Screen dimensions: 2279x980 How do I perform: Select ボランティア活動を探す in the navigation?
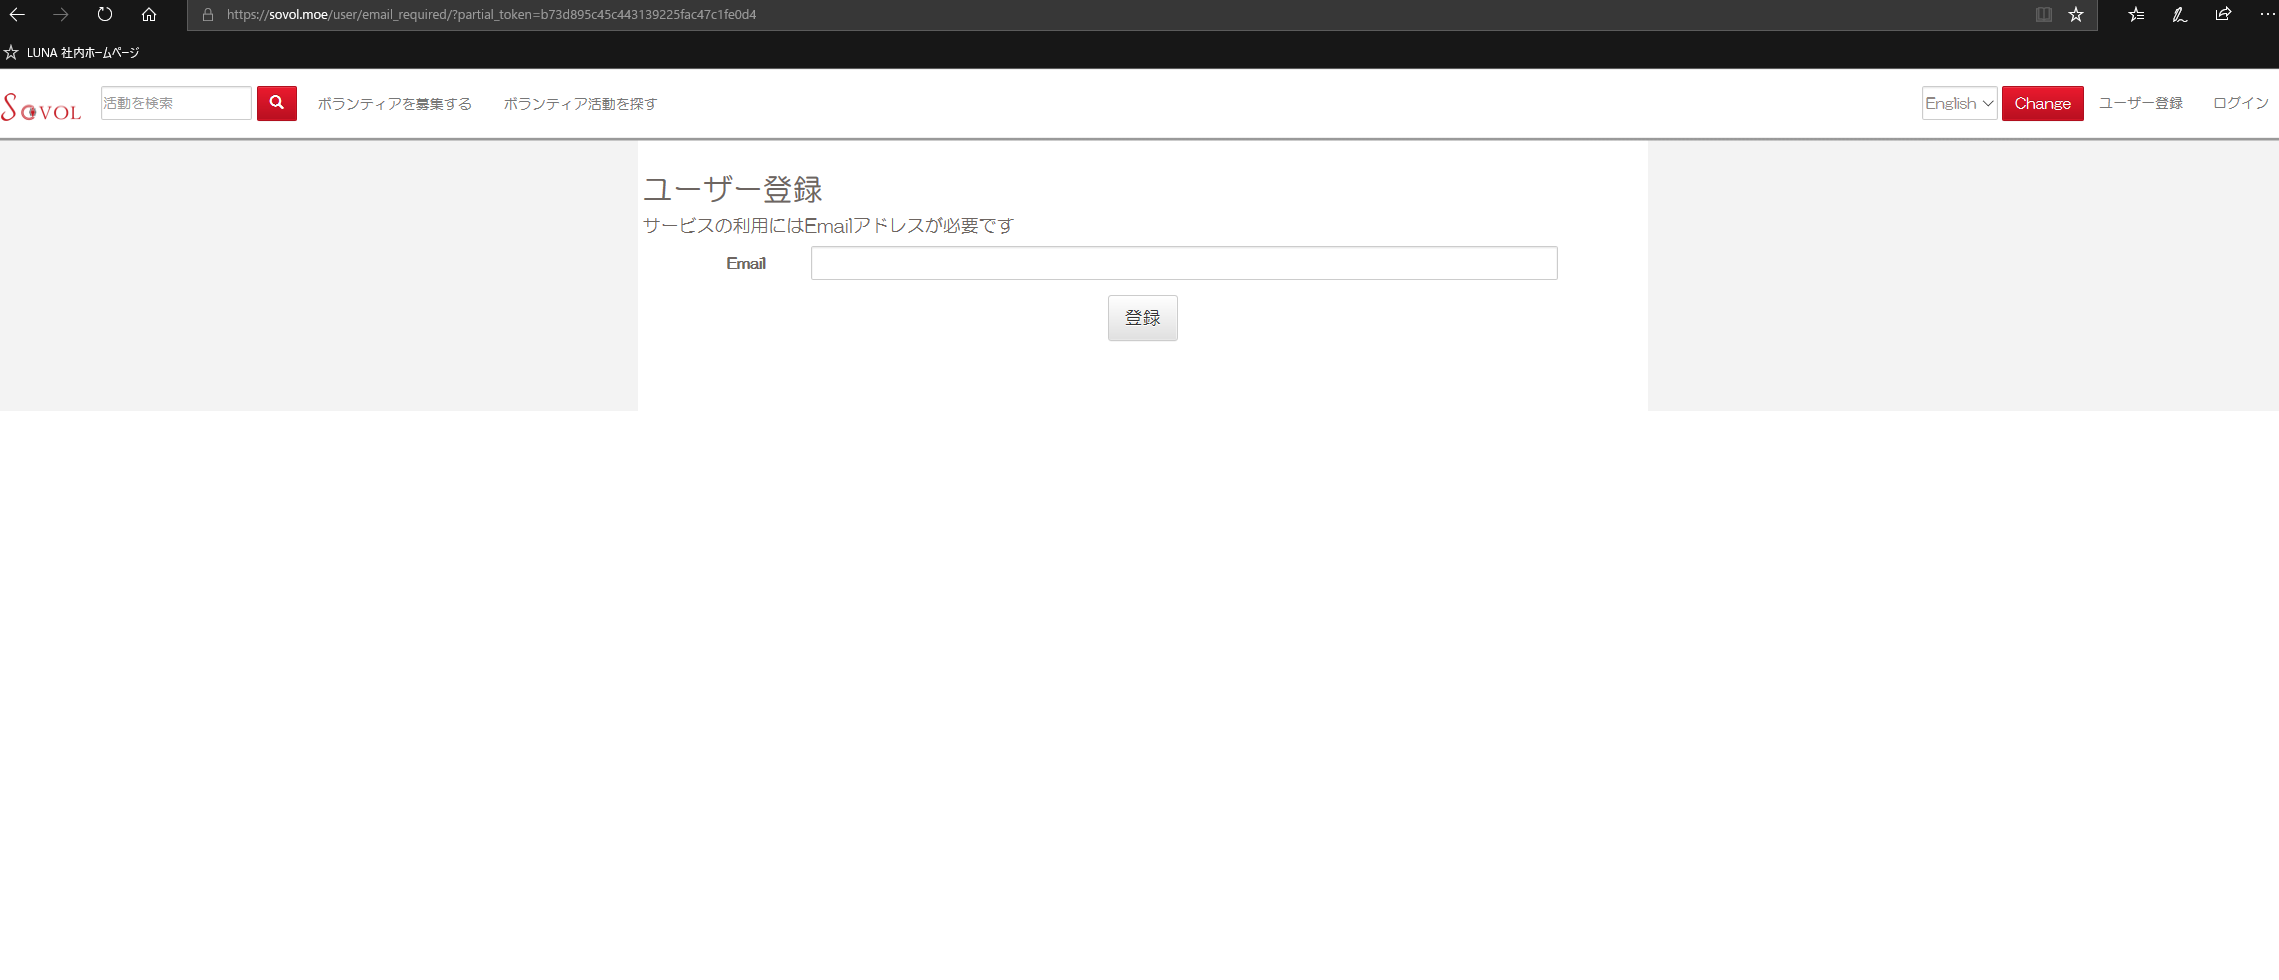pos(579,103)
